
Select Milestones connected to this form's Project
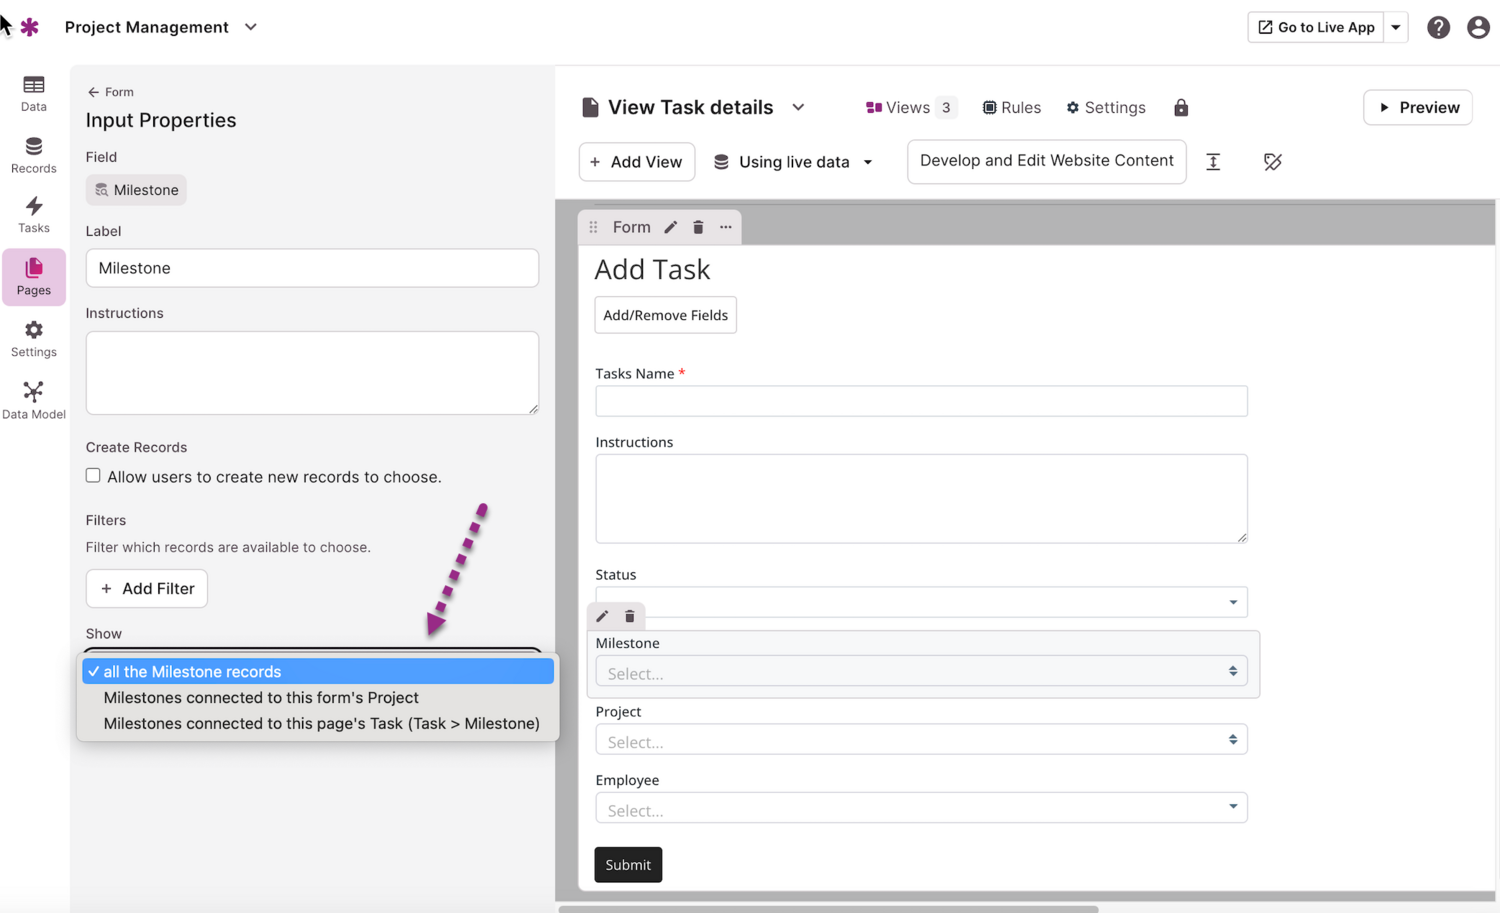tap(261, 698)
